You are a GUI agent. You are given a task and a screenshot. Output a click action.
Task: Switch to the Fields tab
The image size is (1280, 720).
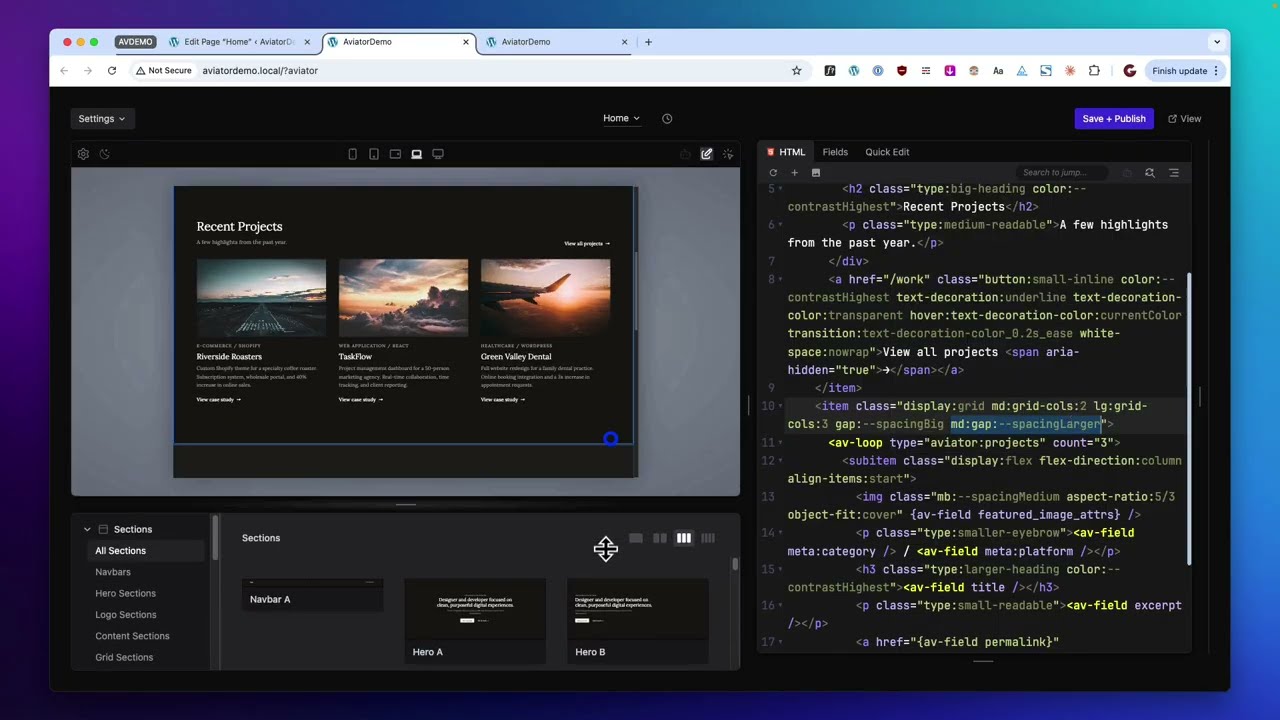tap(835, 152)
